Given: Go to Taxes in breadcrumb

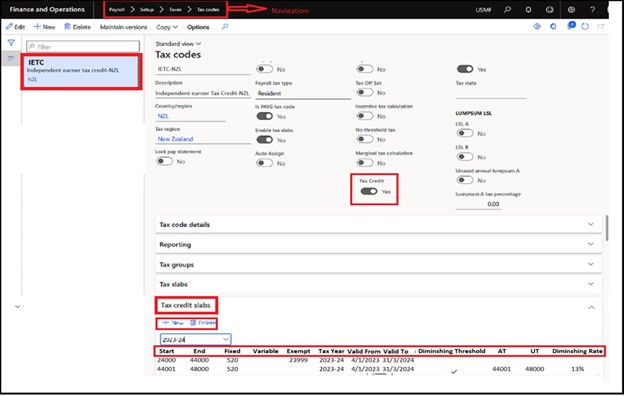Looking at the screenshot, I should point(175,9).
